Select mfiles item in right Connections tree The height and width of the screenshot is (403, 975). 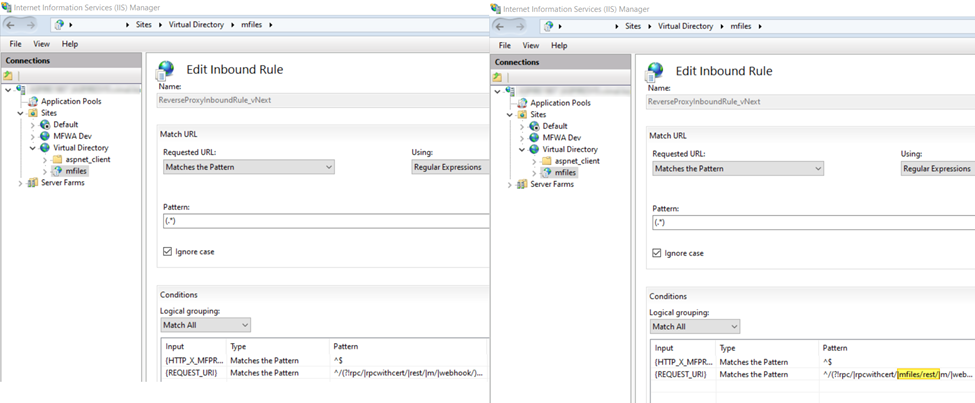click(x=565, y=173)
